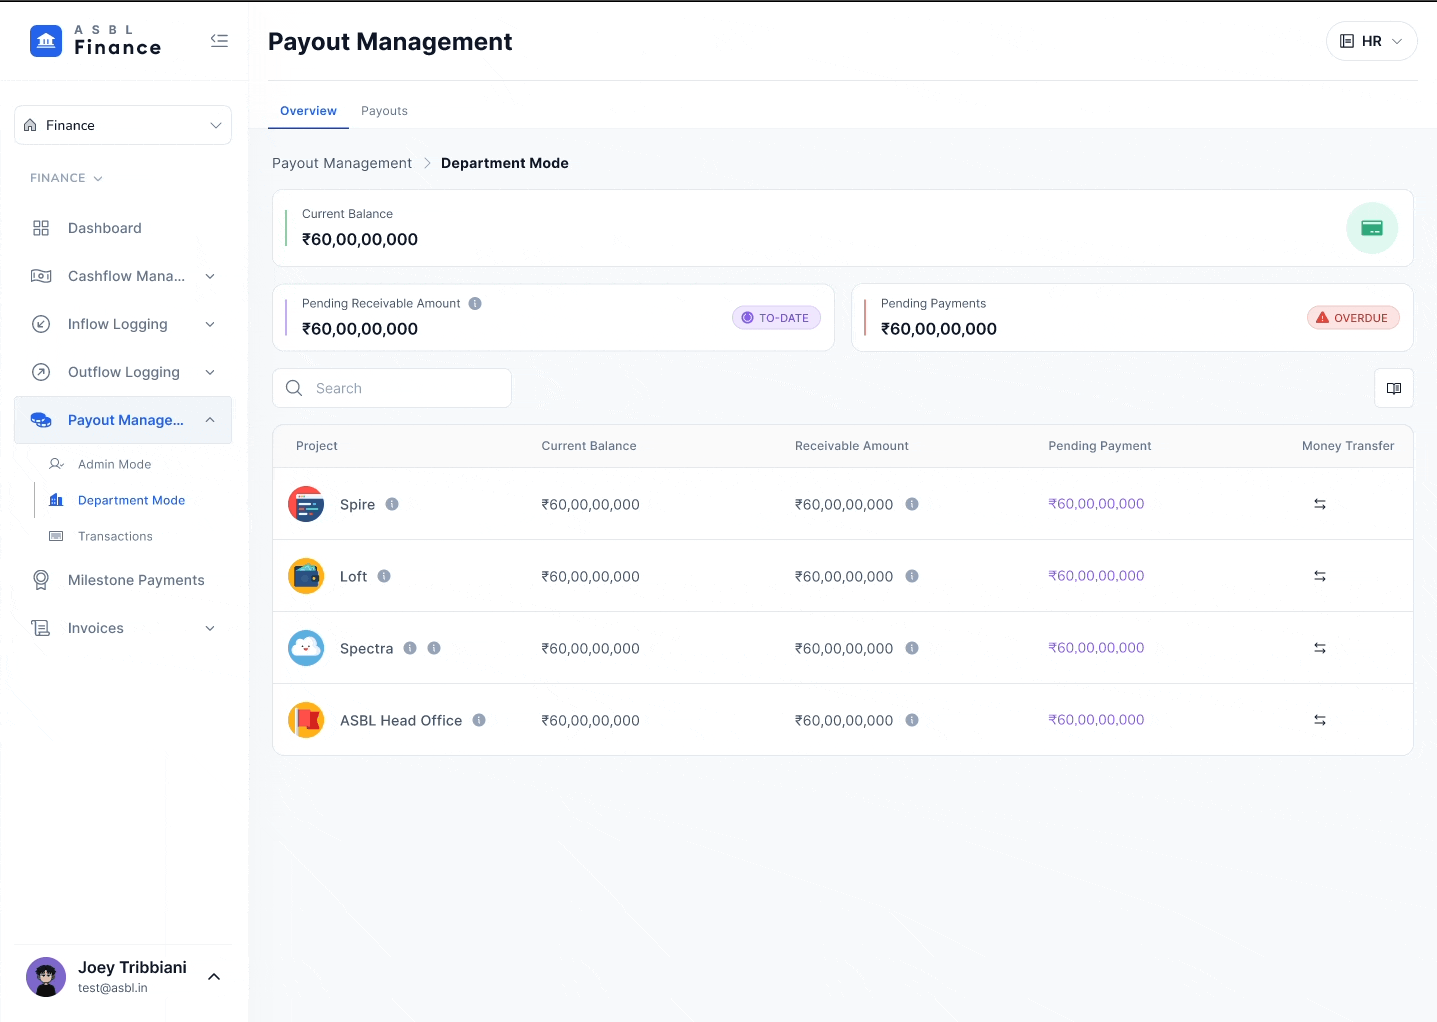Click the Cashflow Management cash icon
1437x1022 pixels.
coord(41,276)
